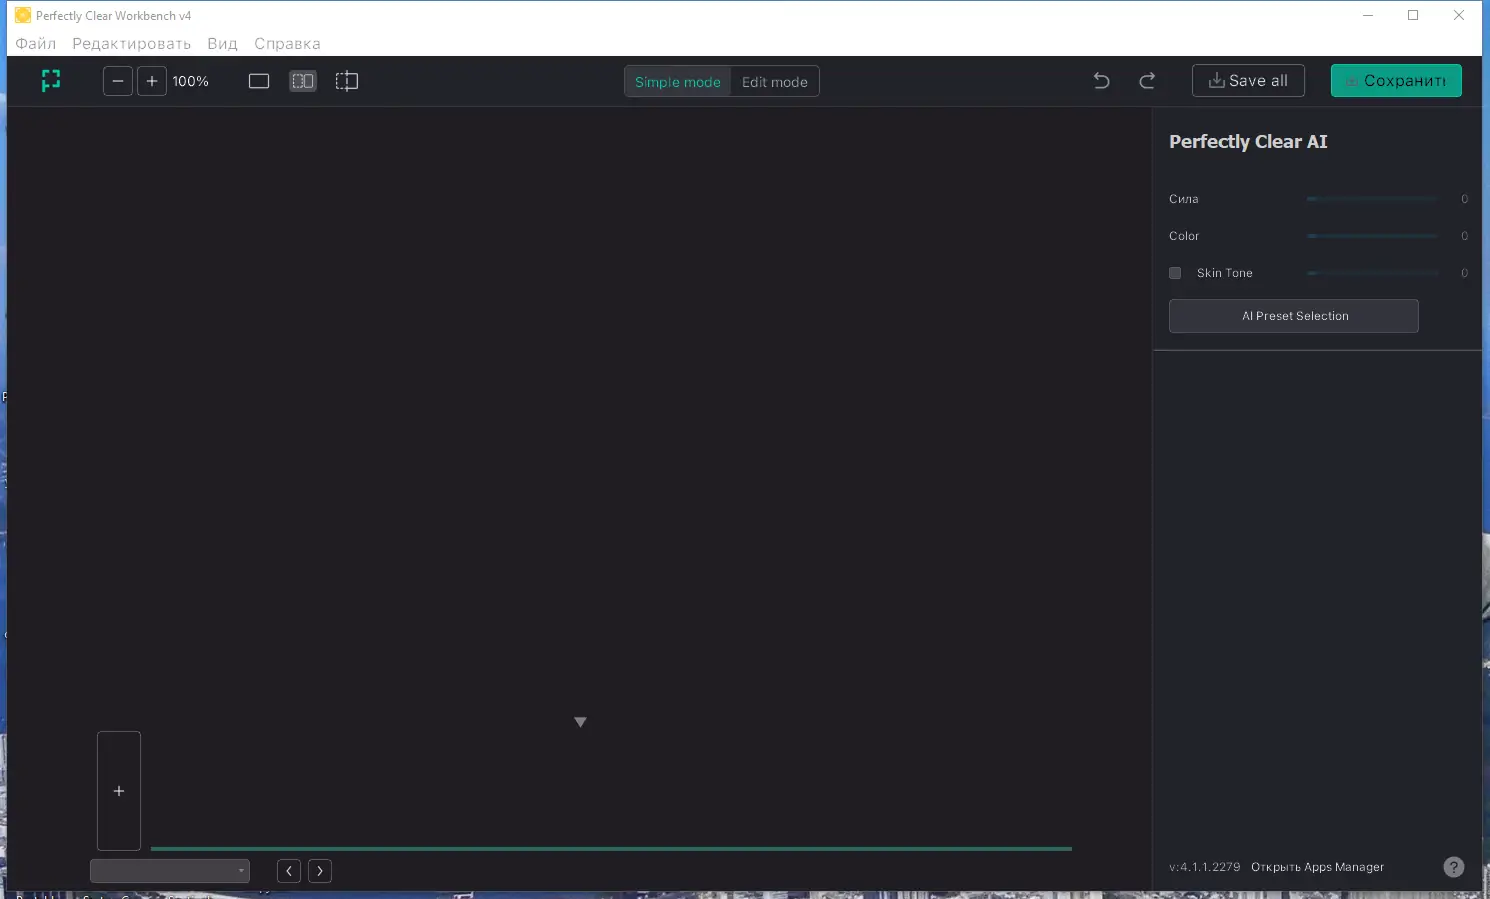This screenshot has width=1490, height=899.
Task: Switch to side-by-side compare view
Action: (x=303, y=81)
